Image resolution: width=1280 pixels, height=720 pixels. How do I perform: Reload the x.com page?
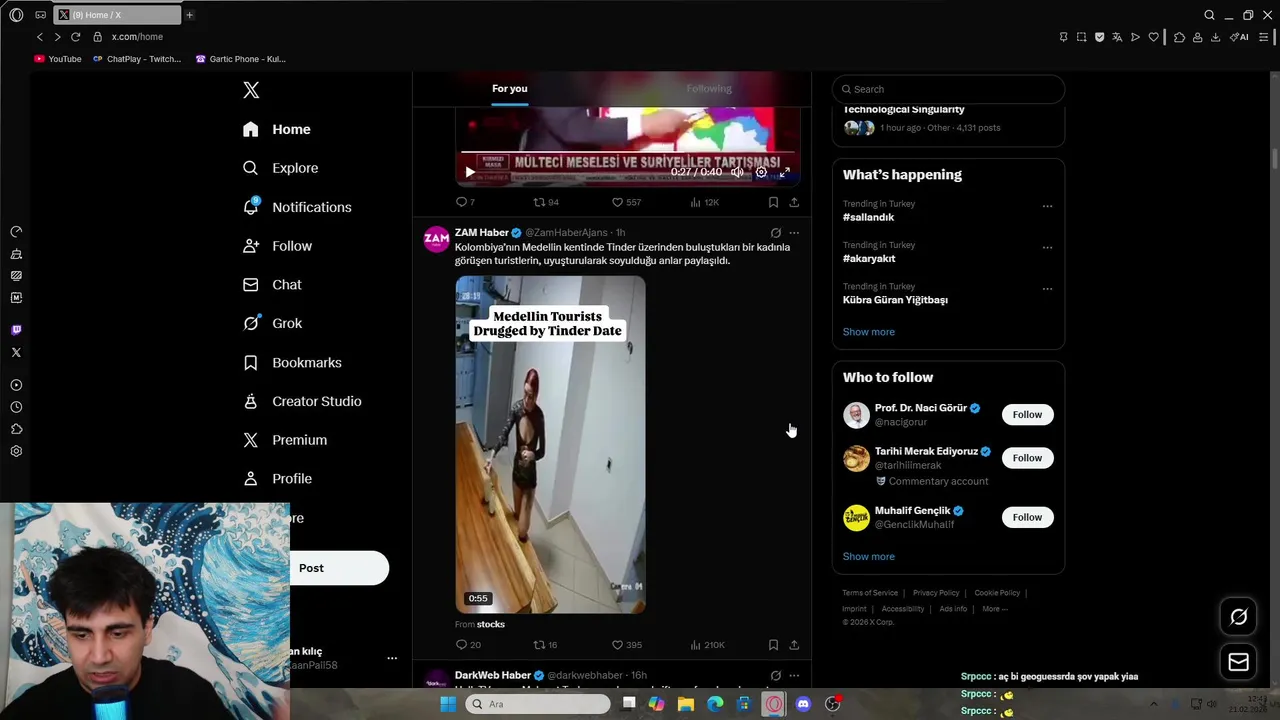pyautogui.click(x=75, y=37)
